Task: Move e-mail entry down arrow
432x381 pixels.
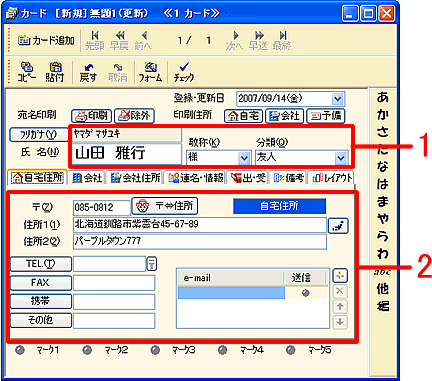Action: (340, 322)
